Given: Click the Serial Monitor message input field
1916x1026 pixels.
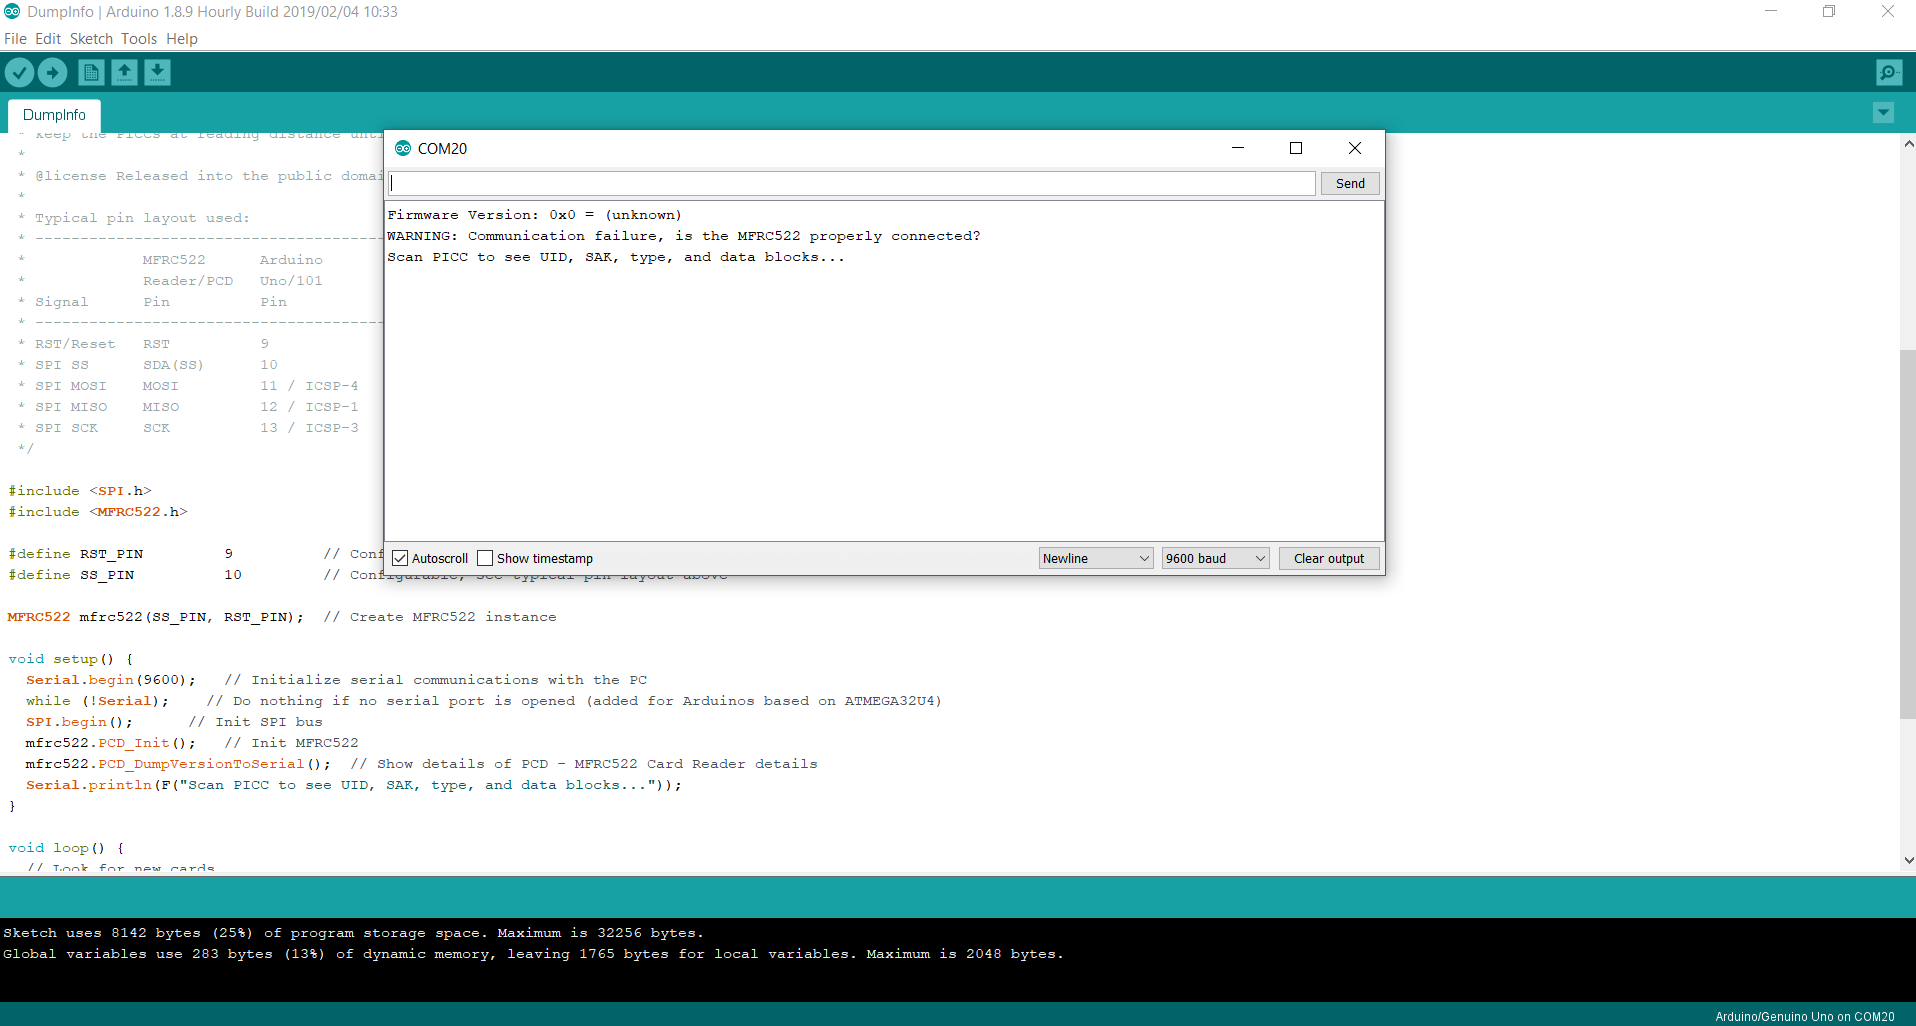Looking at the screenshot, I should pyautogui.click(x=850, y=183).
